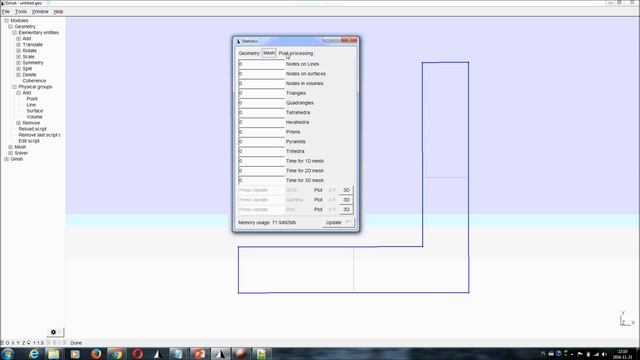Launch Opera from the taskbar
The width and height of the screenshot is (640, 360).
[138, 353]
